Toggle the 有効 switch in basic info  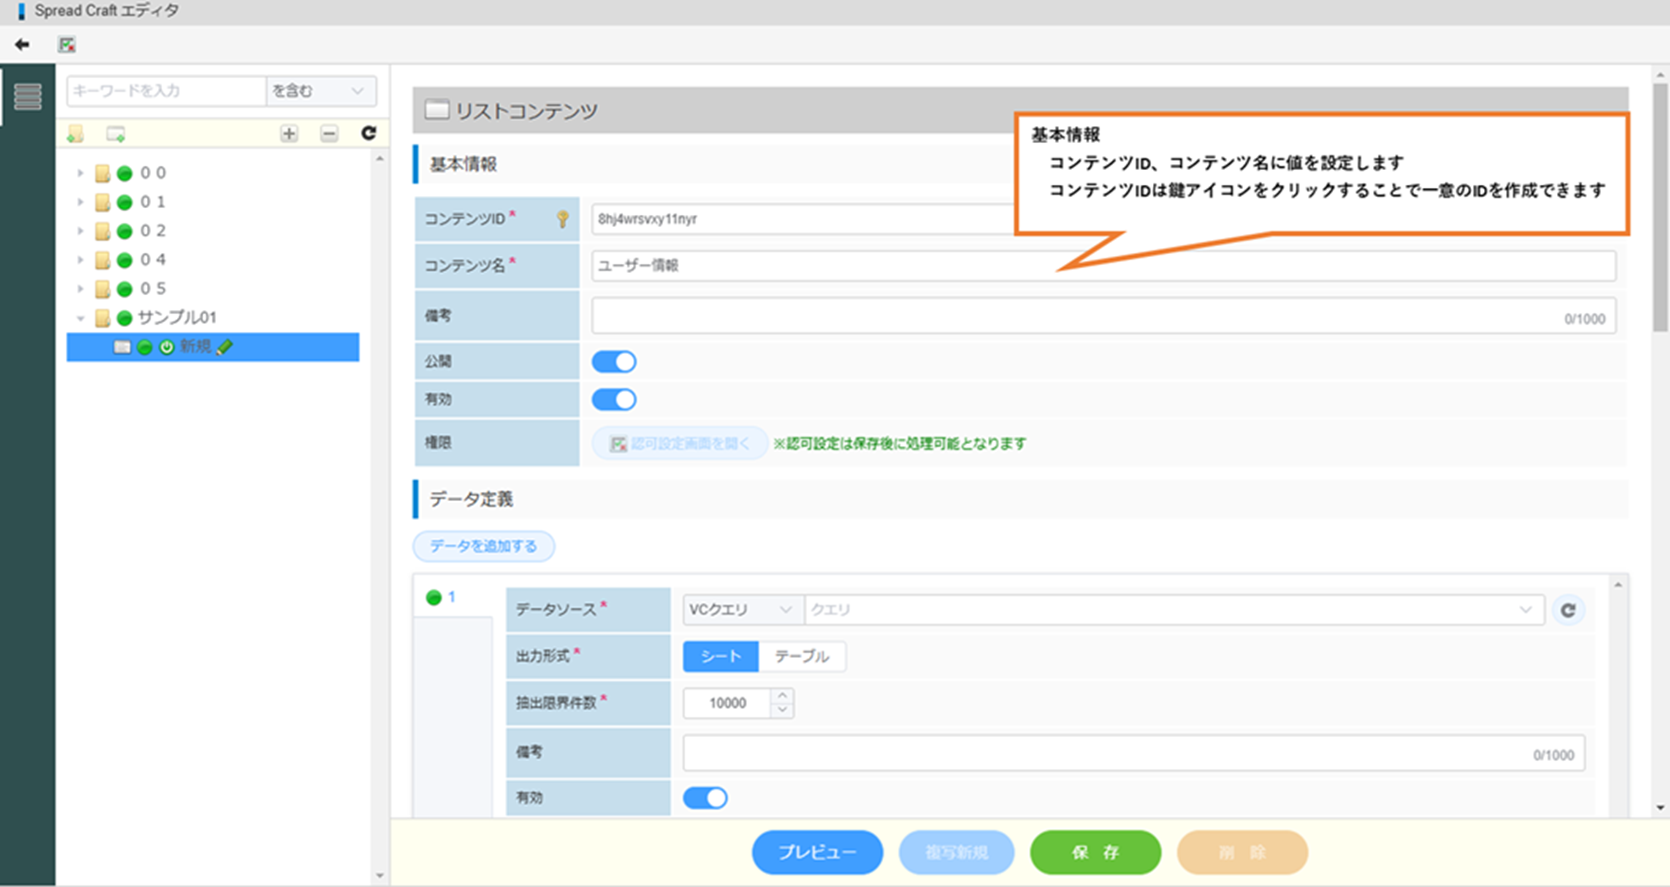(x=614, y=400)
